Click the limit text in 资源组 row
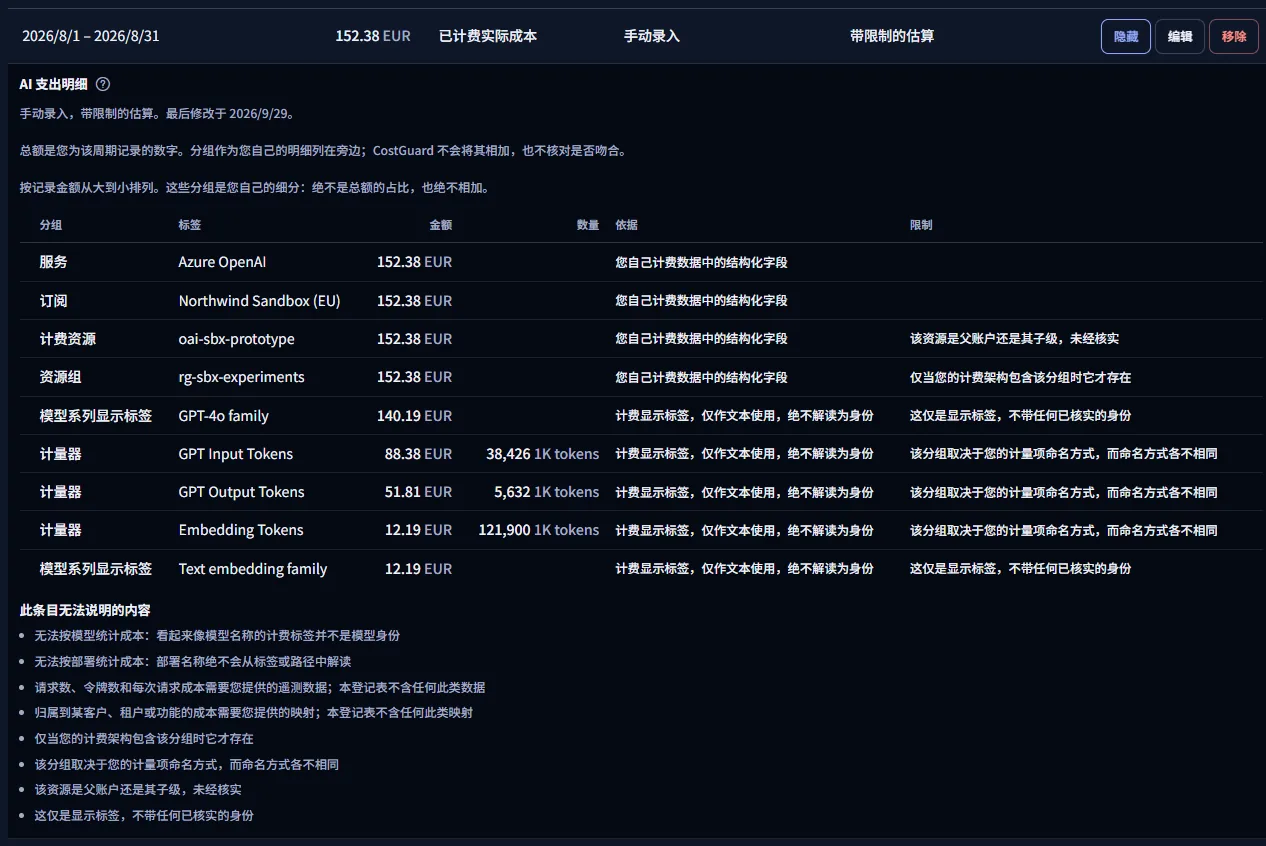Image resolution: width=1266 pixels, height=846 pixels. 1020,378
